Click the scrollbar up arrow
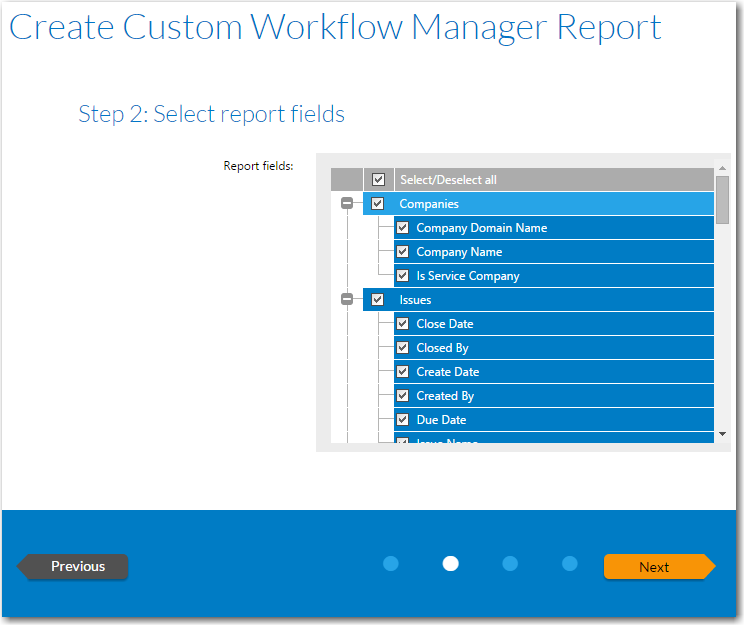The image size is (744, 625). [723, 170]
